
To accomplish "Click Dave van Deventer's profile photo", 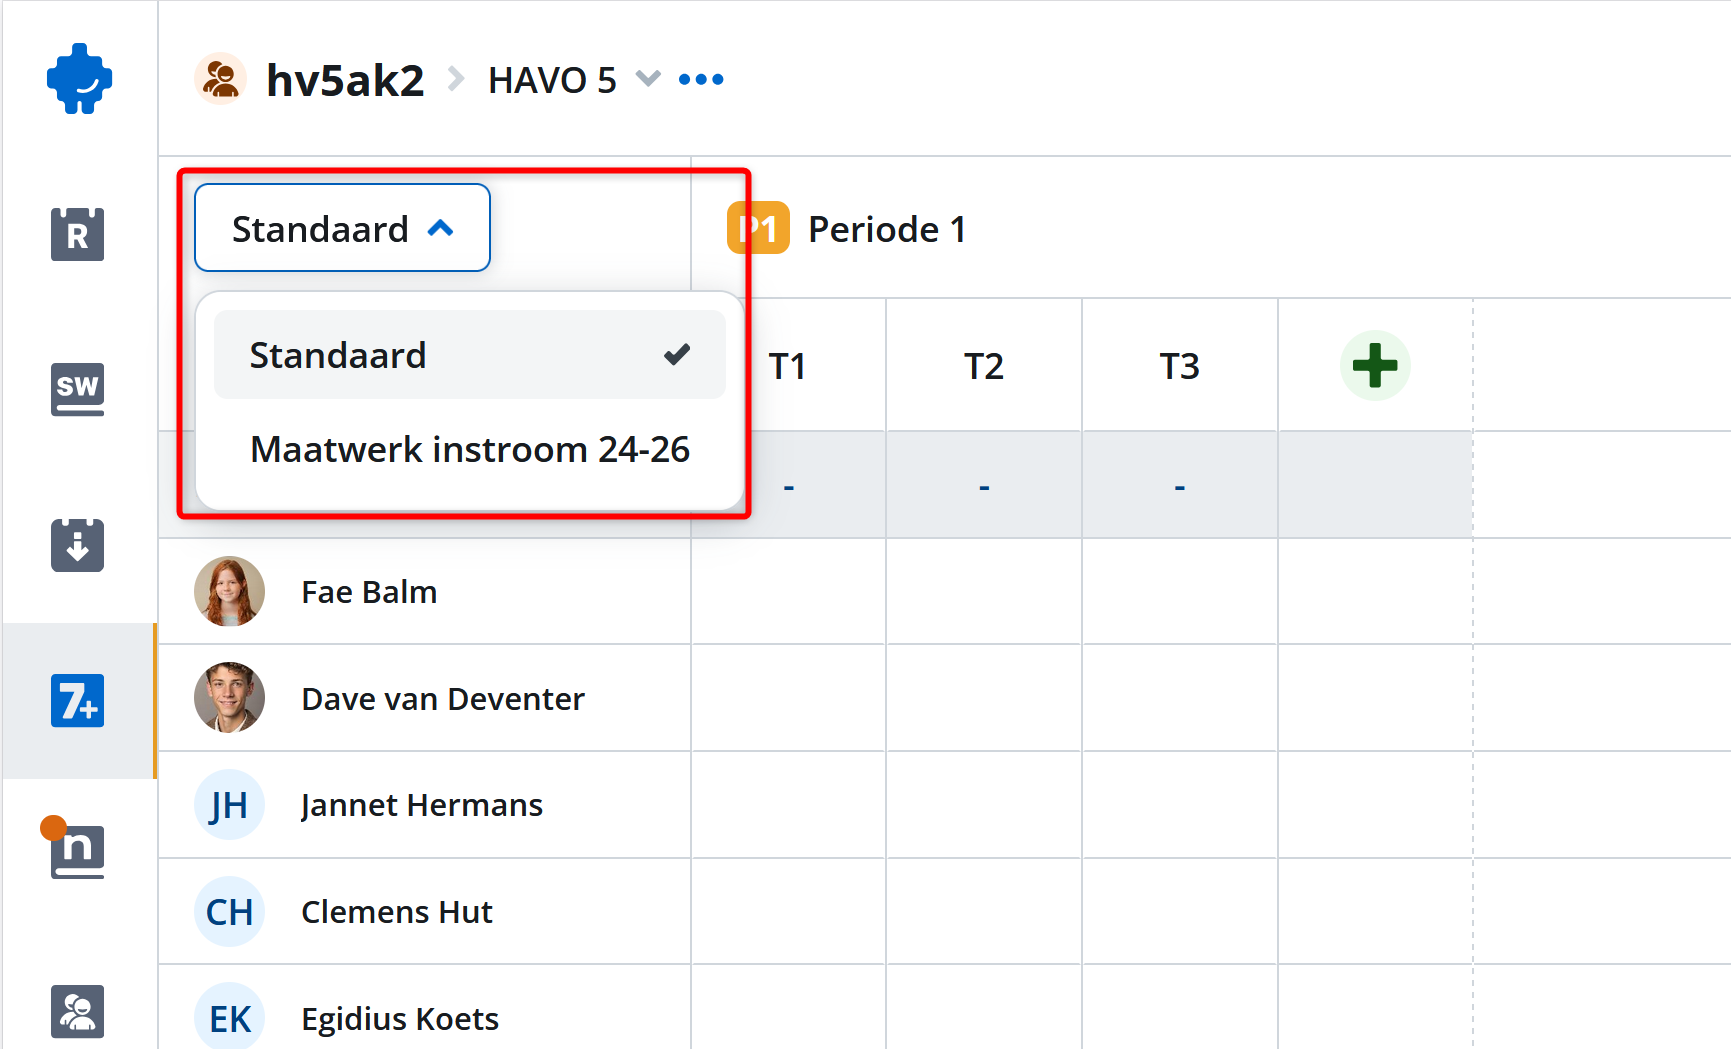I will (x=229, y=698).
